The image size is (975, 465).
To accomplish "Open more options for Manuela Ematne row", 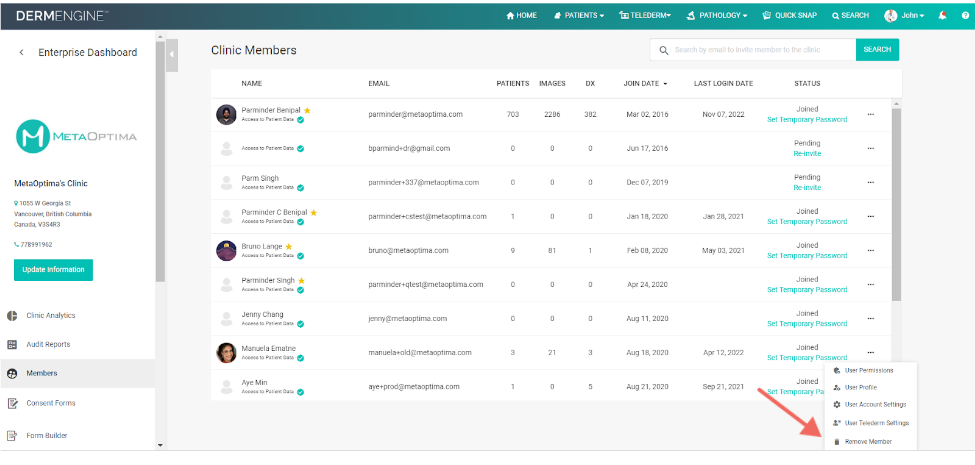I will pos(871,352).
